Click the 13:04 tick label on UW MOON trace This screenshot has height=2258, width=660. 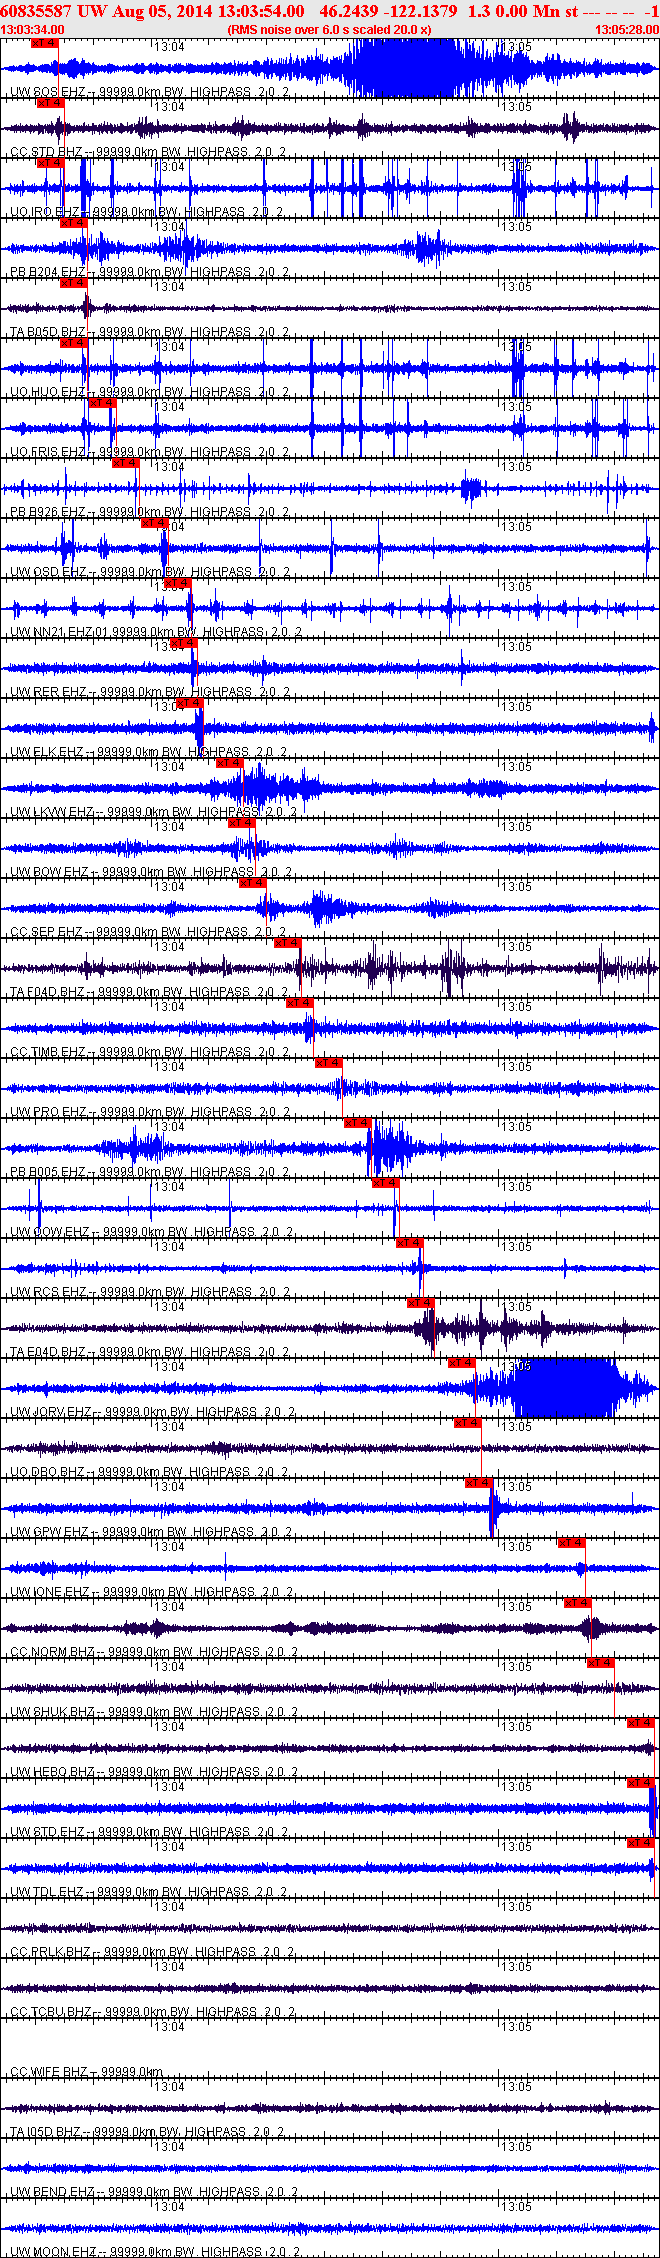pos(169,2207)
